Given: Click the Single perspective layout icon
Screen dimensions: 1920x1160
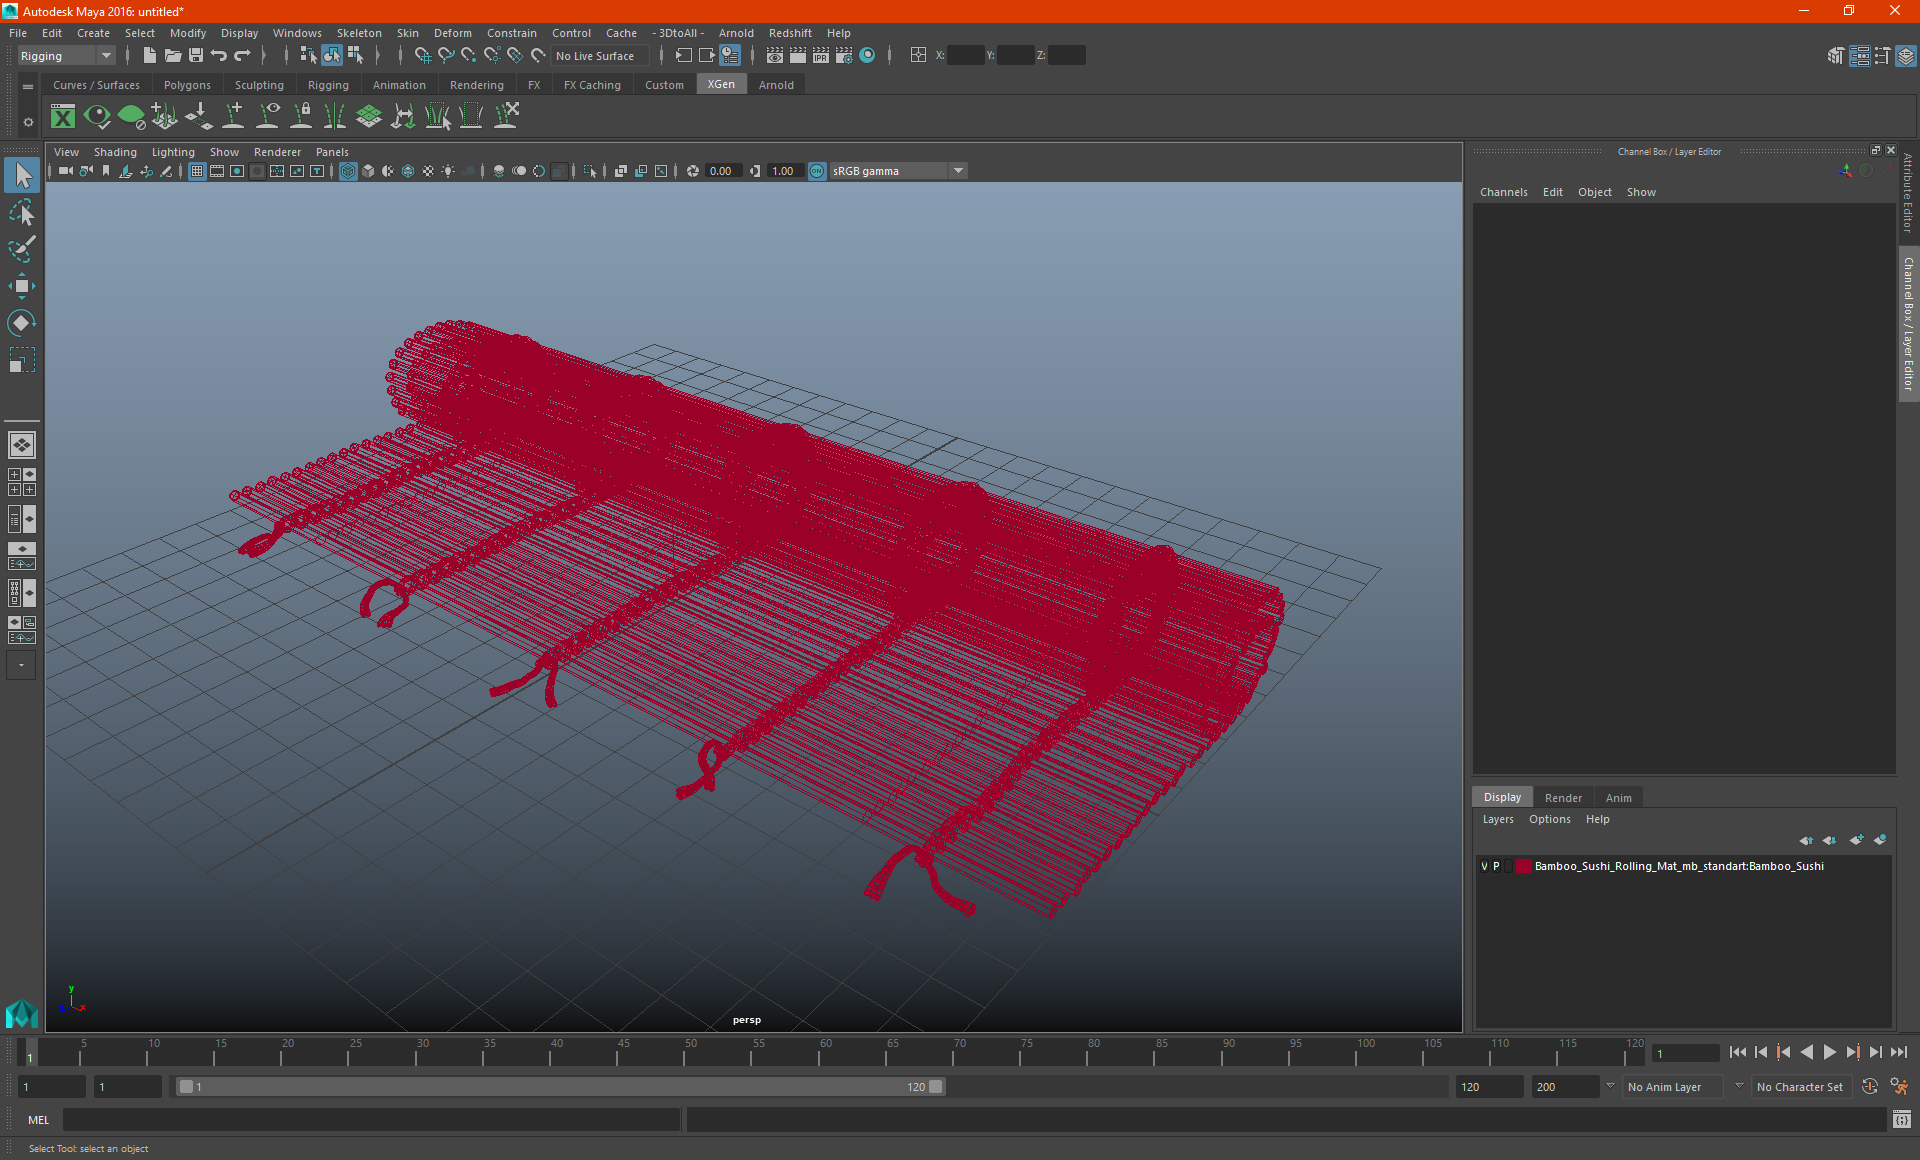Looking at the screenshot, I should (22, 445).
